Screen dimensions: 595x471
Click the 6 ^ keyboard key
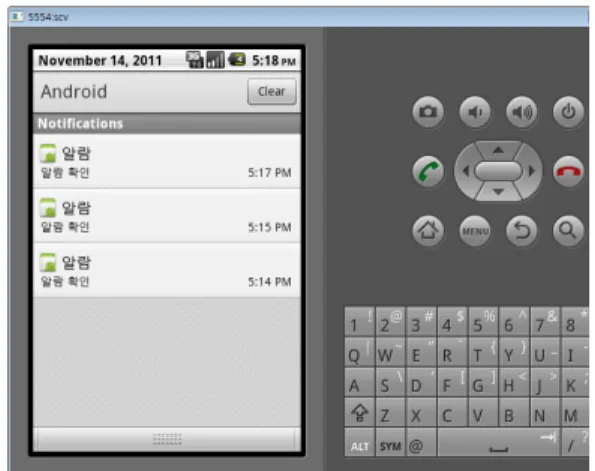pyautogui.click(x=514, y=322)
